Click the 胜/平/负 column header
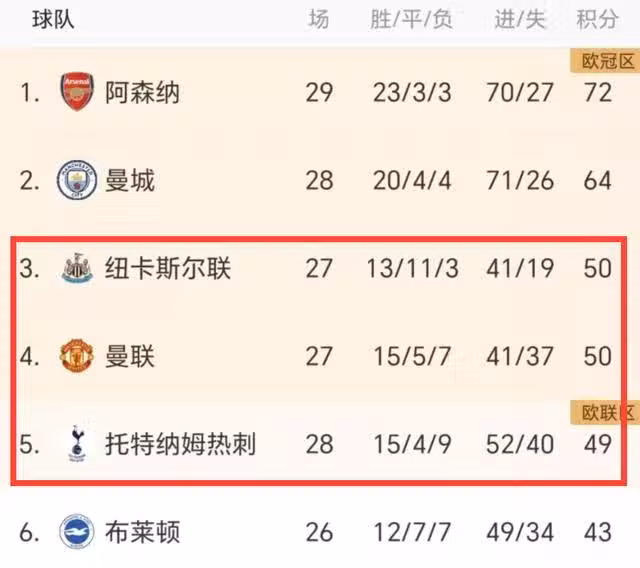Screen dimensions: 640x568 coord(411,19)
